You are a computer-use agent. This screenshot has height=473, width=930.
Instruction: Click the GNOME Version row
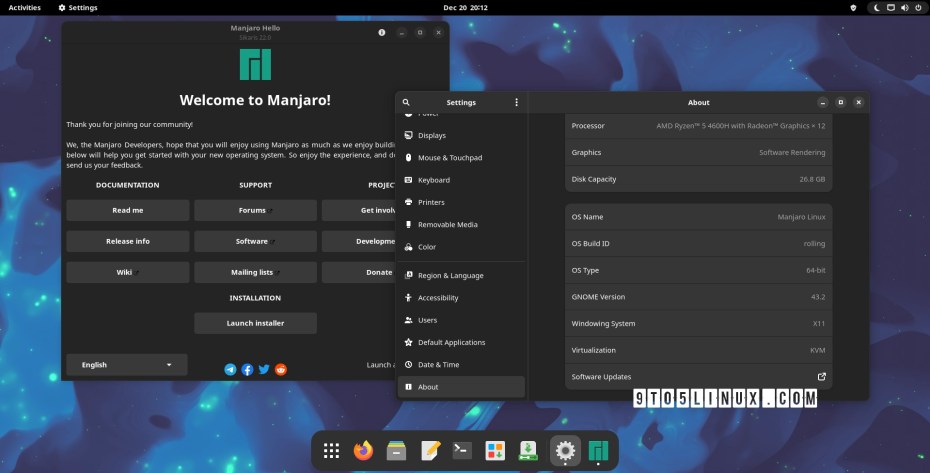point(698,297)
